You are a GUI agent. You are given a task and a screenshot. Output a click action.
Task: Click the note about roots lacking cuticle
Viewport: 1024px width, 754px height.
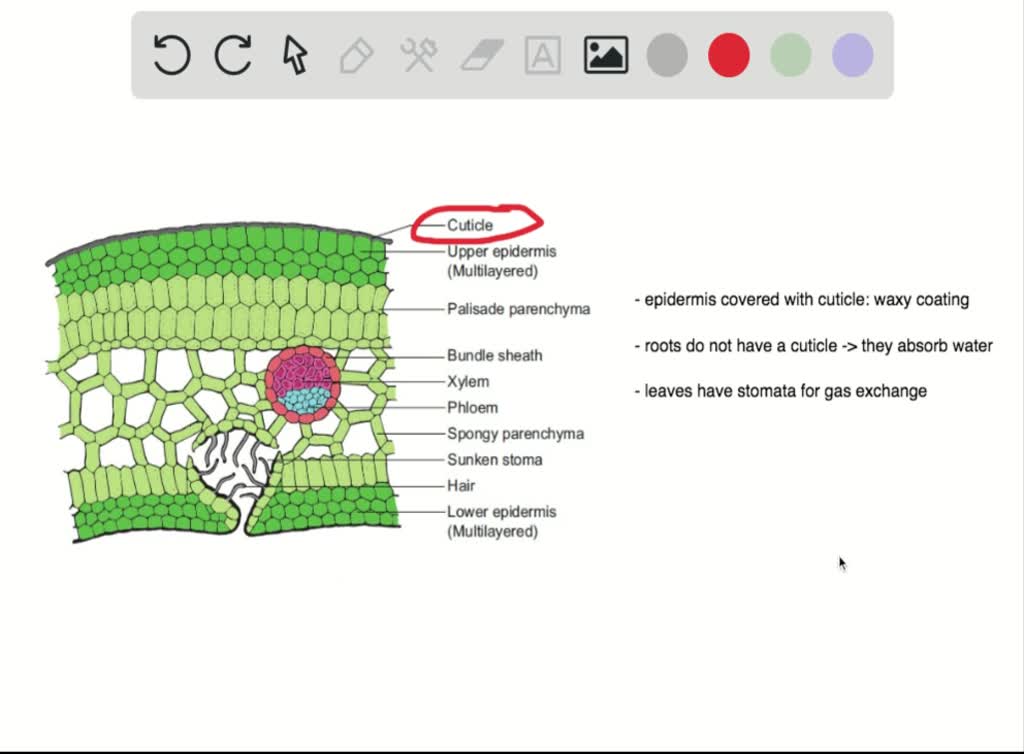(813, 346)
